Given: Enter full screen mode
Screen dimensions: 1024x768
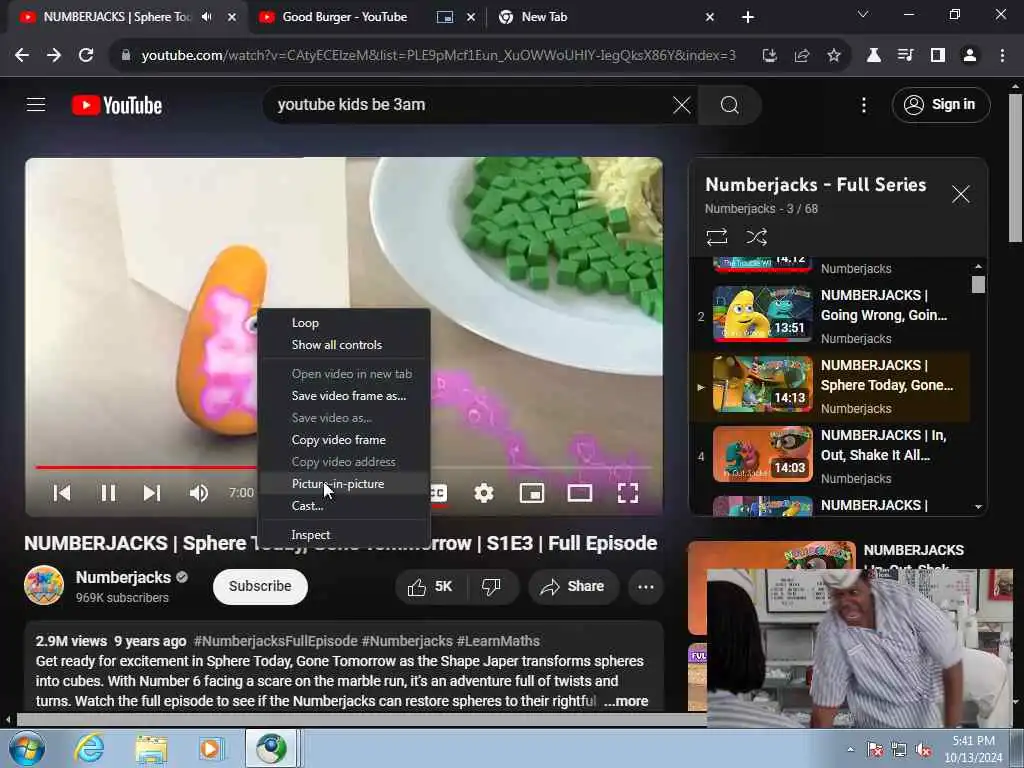Looking at the screenshot, I should (x=628, y=493).
